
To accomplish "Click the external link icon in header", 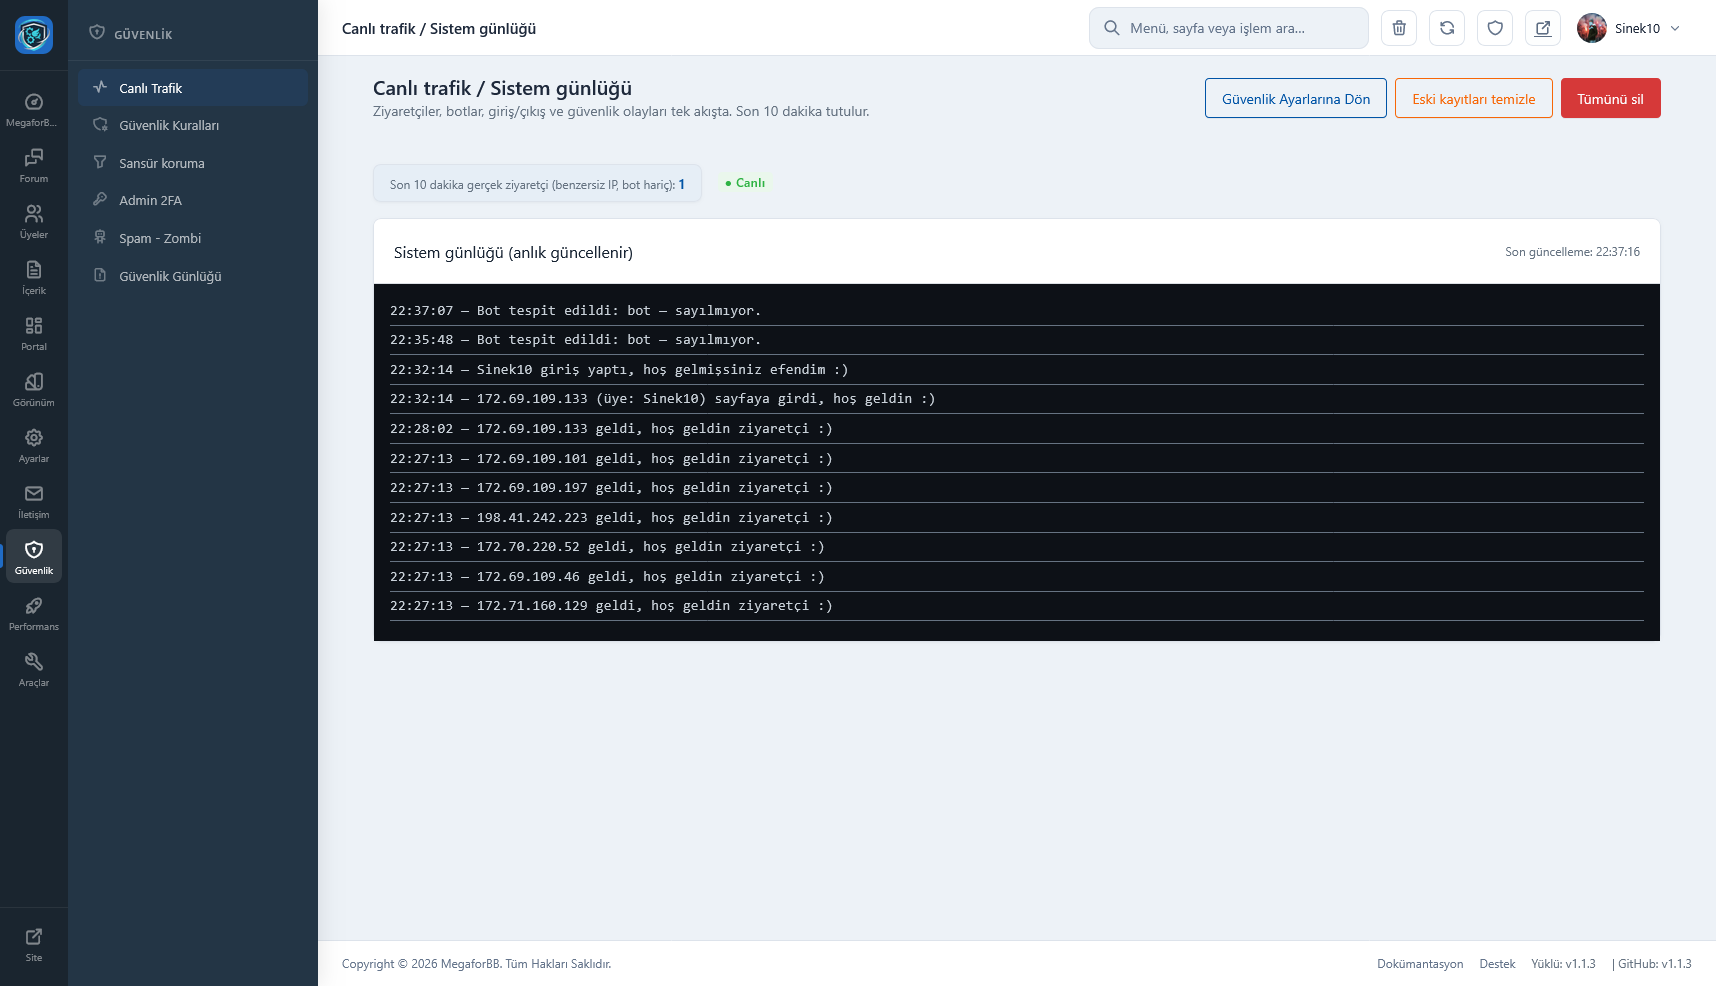I will (1543, 28).
